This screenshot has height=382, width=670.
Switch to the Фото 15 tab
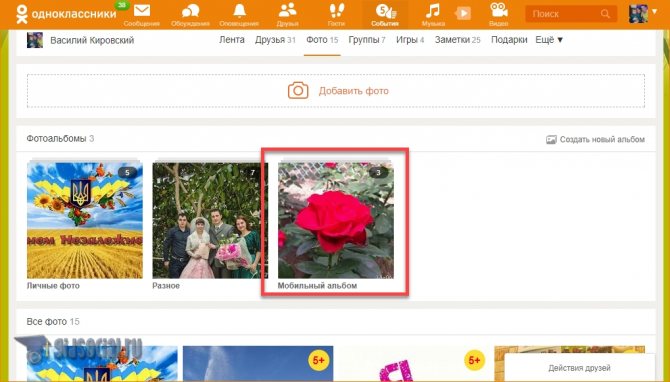pos(322,40)
